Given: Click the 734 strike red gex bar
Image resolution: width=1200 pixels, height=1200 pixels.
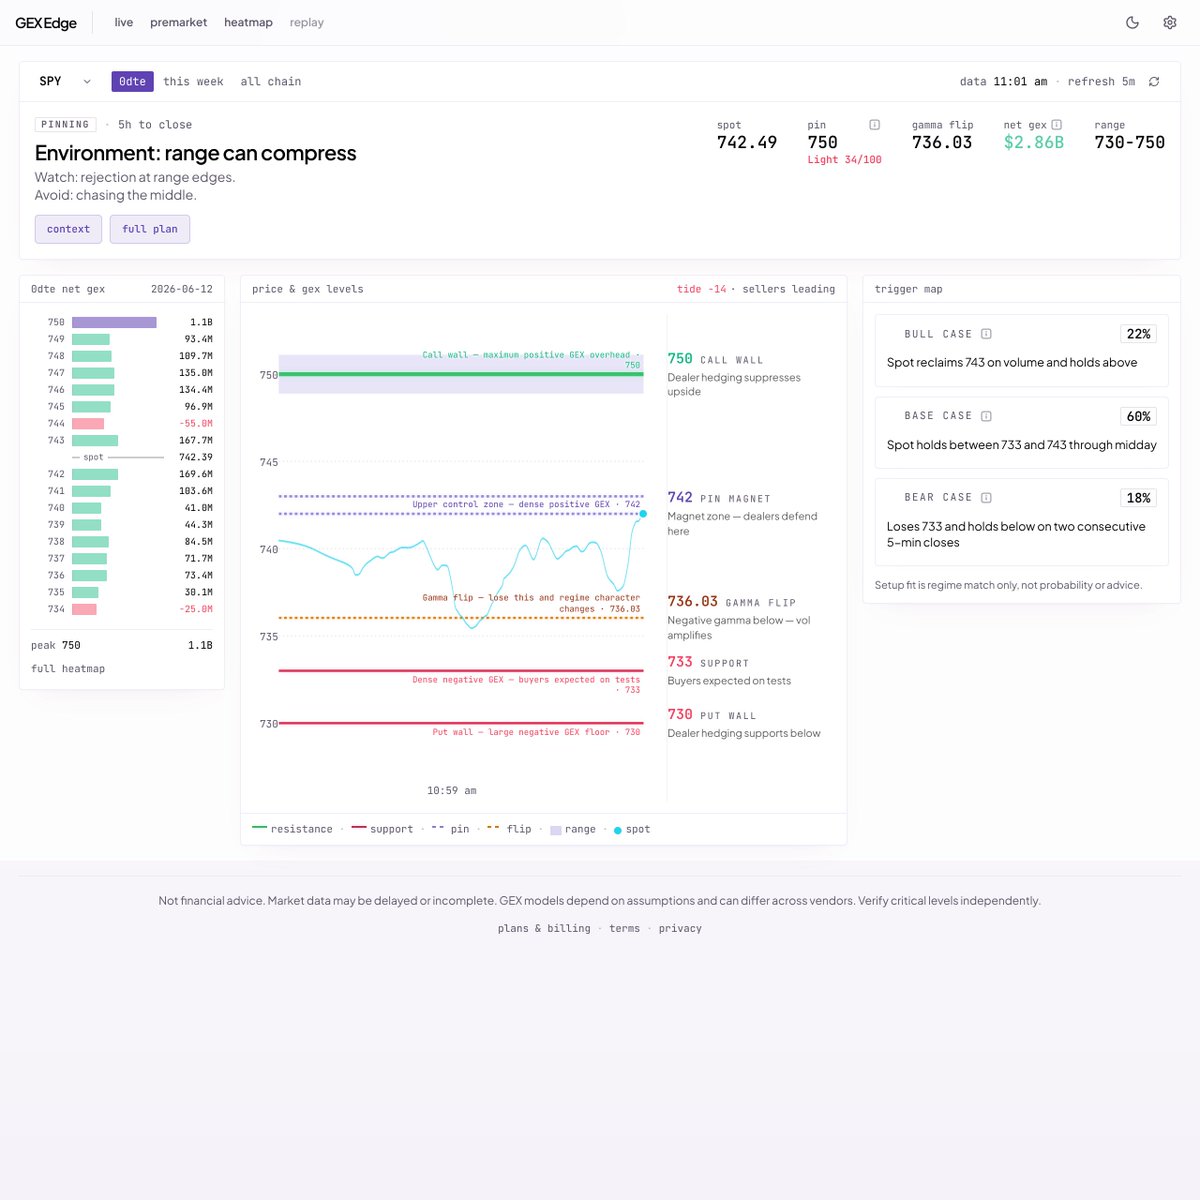Looking at the screenshot, I should (84, 609).
